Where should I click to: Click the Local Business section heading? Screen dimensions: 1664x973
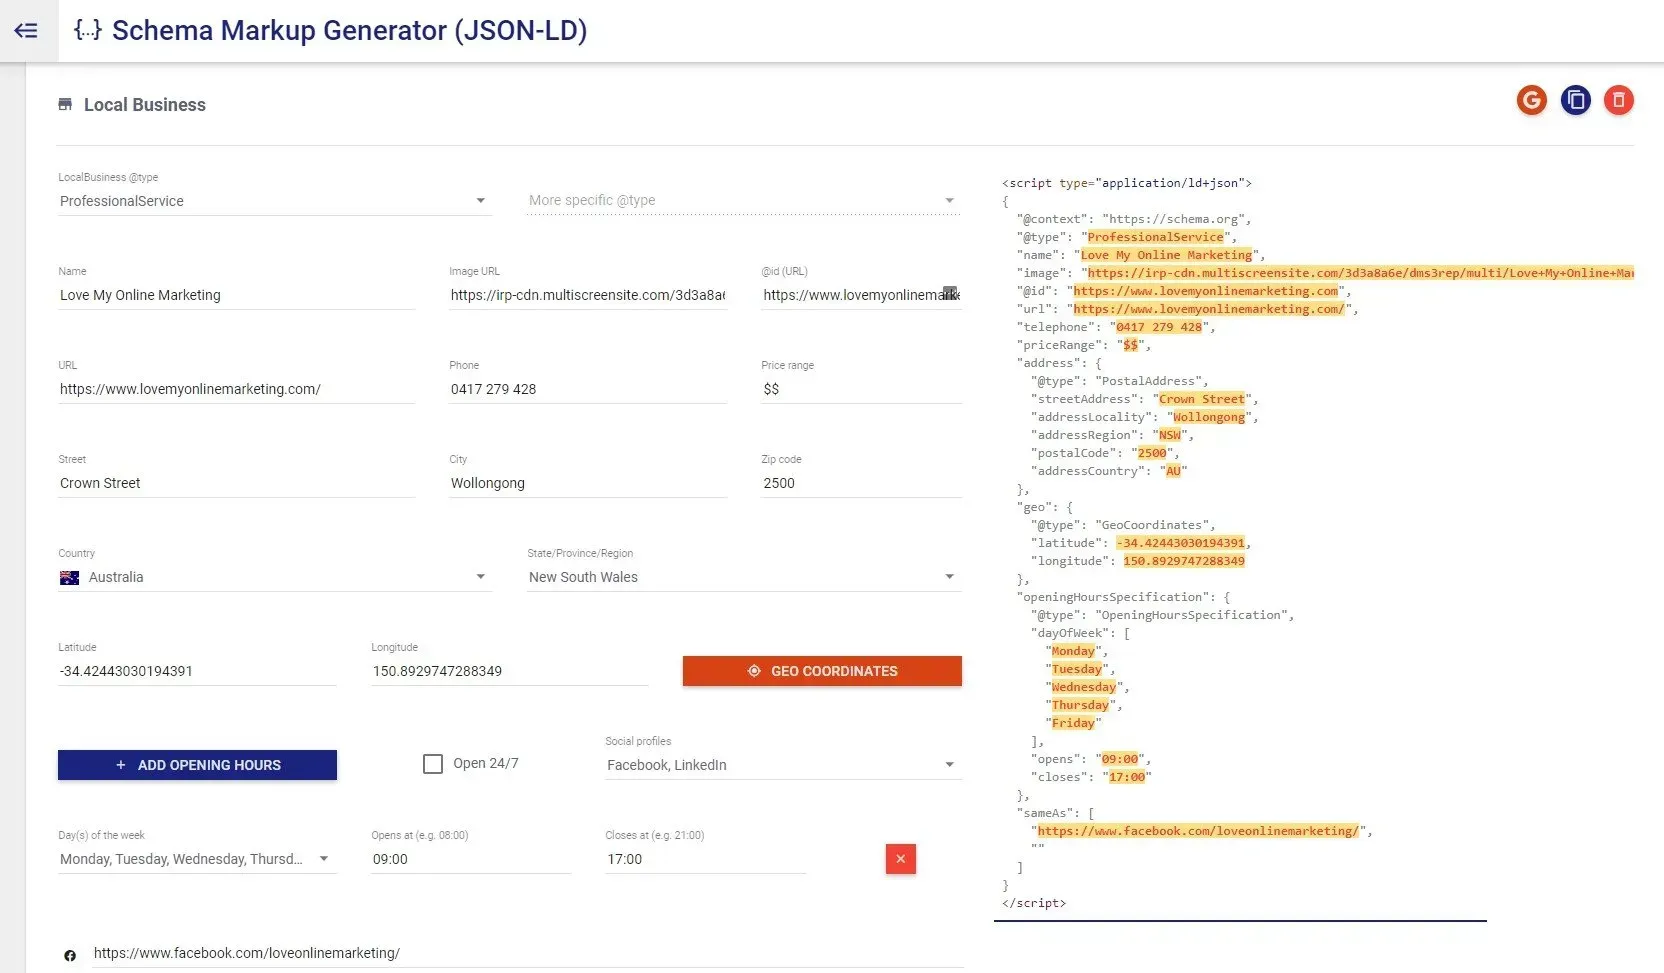pos(145,105)
